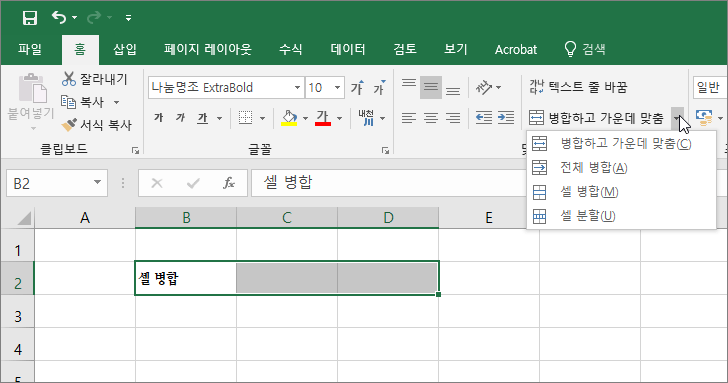Apply red font color
The width and height of the screenshot is (728, 383).
[x=323, y=118]
